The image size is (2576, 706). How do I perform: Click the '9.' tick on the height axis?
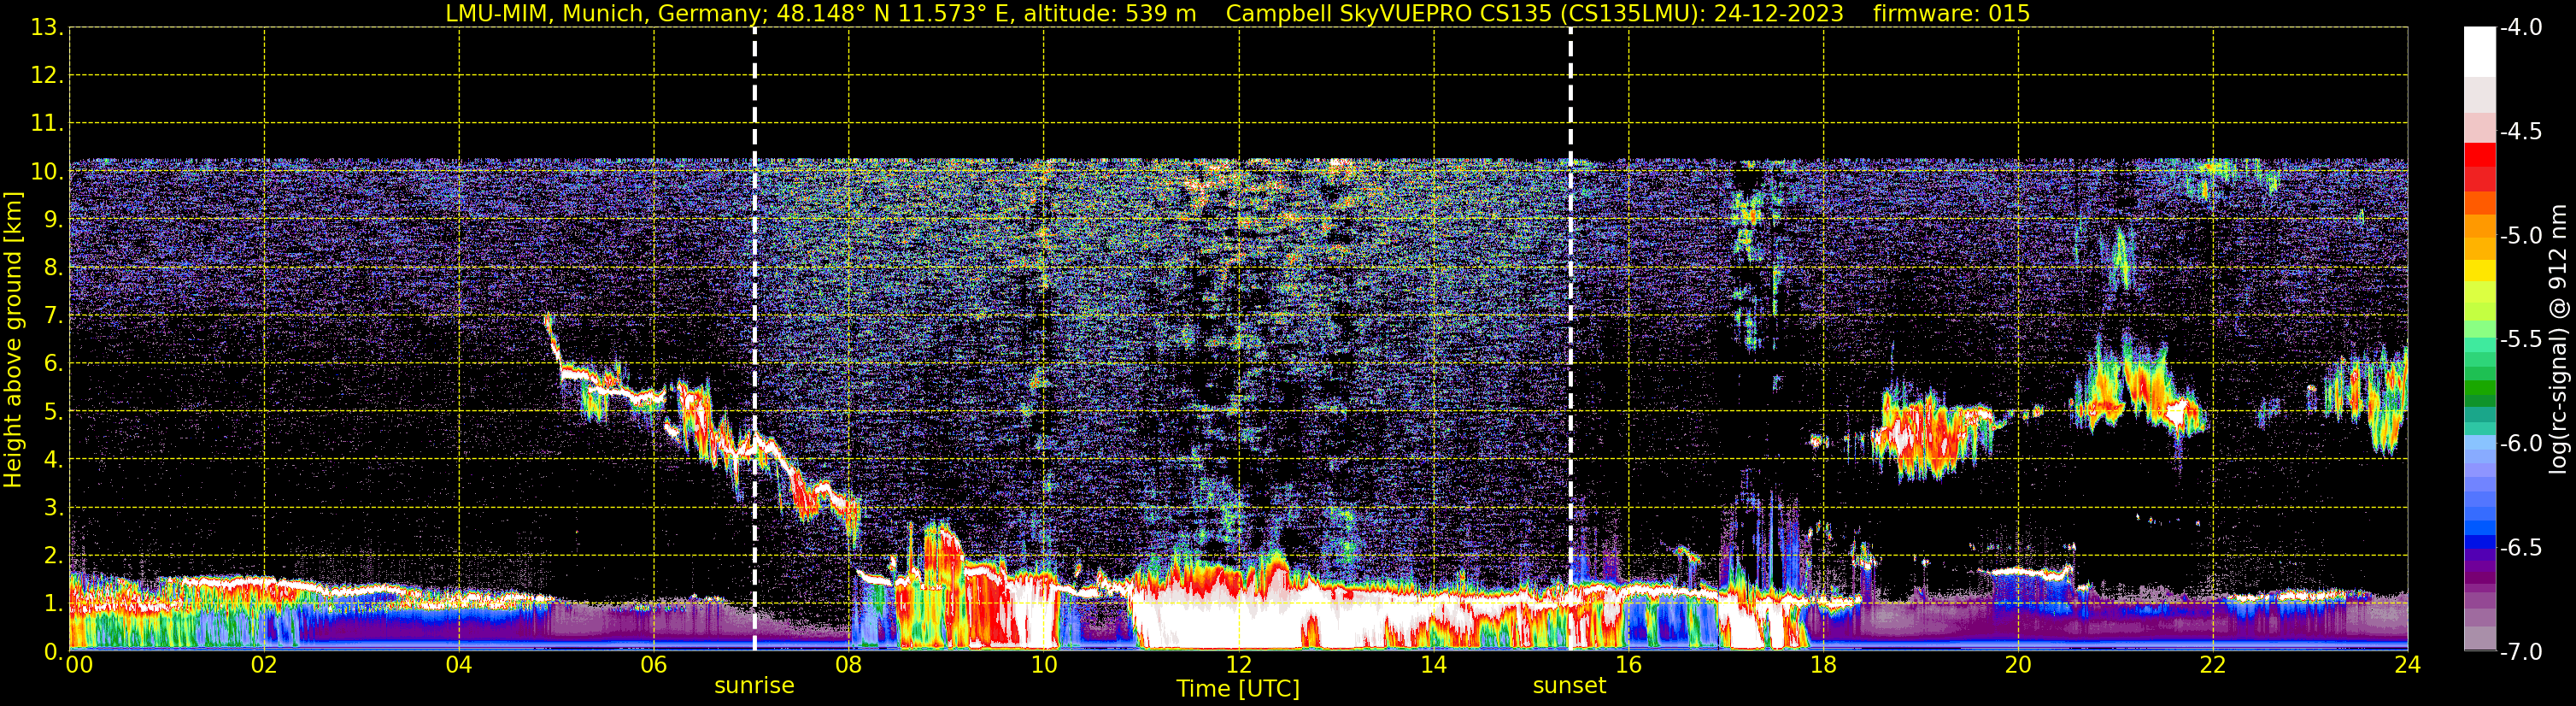click(53, 220)
